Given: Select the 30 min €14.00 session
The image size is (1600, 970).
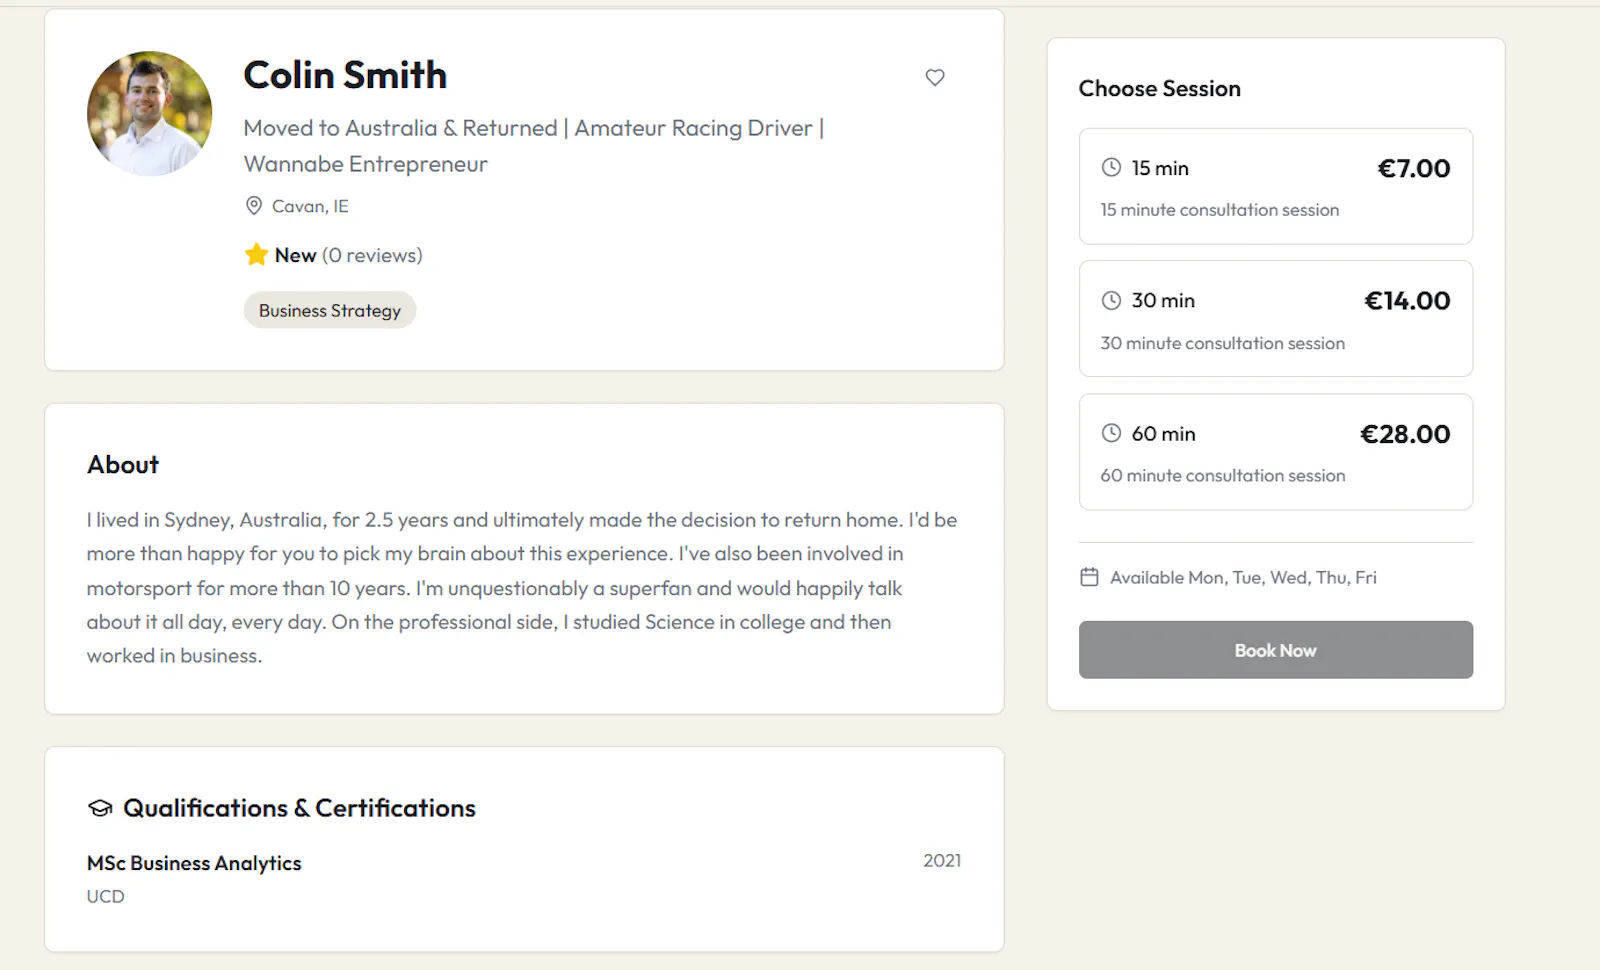Looking at the screenshot, I should (x=1276, y=318).
